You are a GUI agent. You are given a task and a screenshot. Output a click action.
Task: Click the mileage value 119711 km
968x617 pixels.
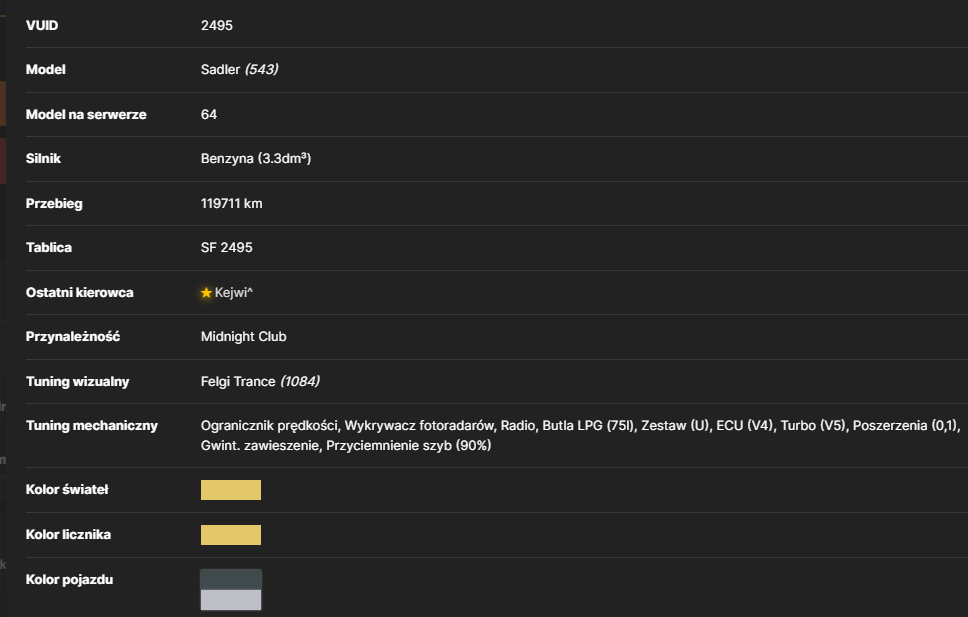[232, 203]
